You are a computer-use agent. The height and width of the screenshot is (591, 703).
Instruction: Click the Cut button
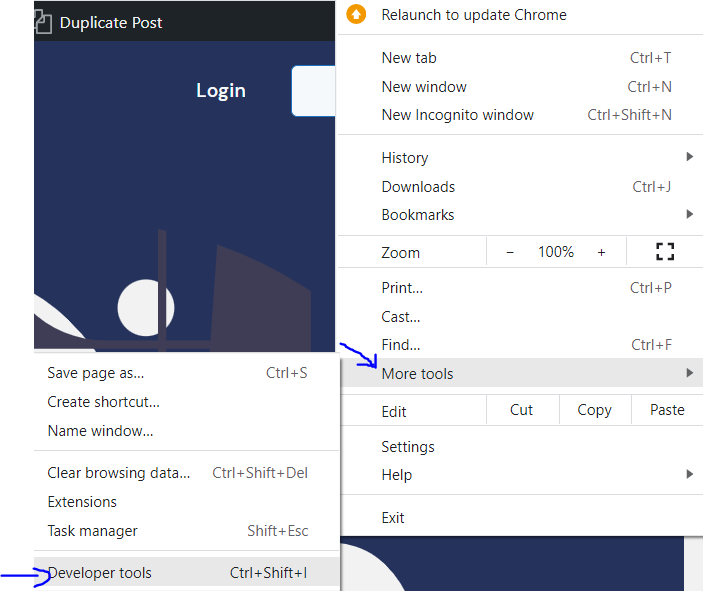pos(522,410)
